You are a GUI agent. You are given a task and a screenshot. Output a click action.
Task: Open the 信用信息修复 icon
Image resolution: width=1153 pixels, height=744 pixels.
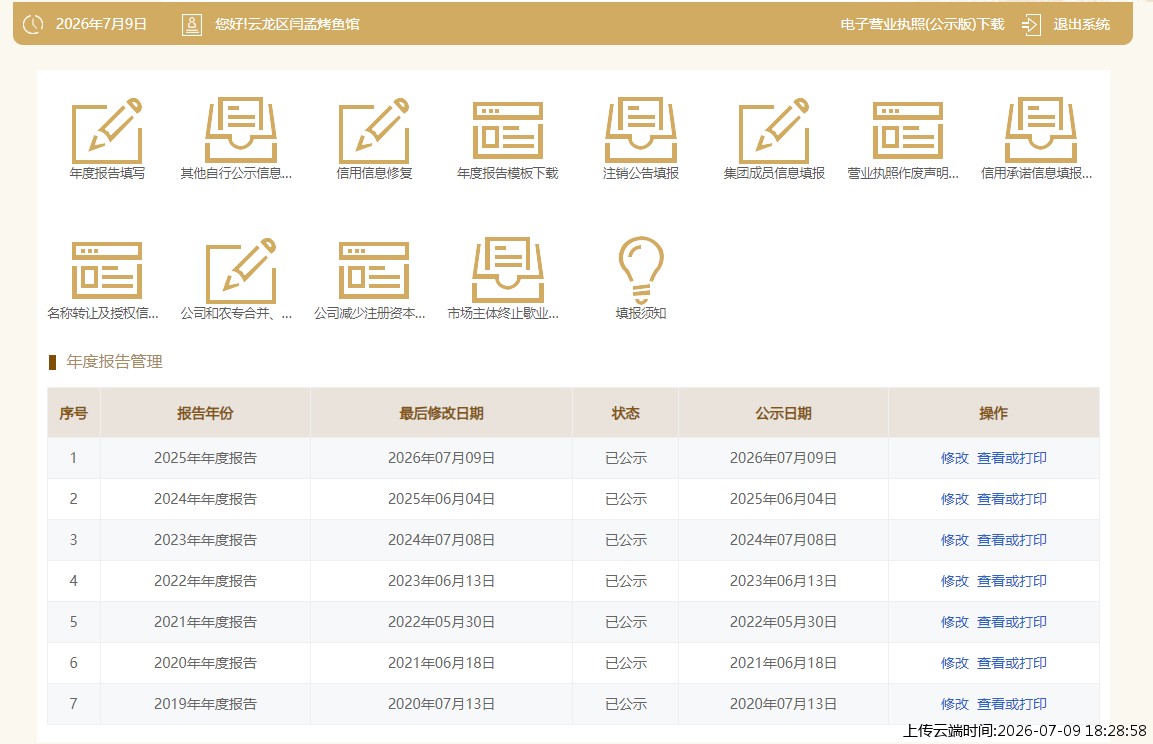pos(374,131)
